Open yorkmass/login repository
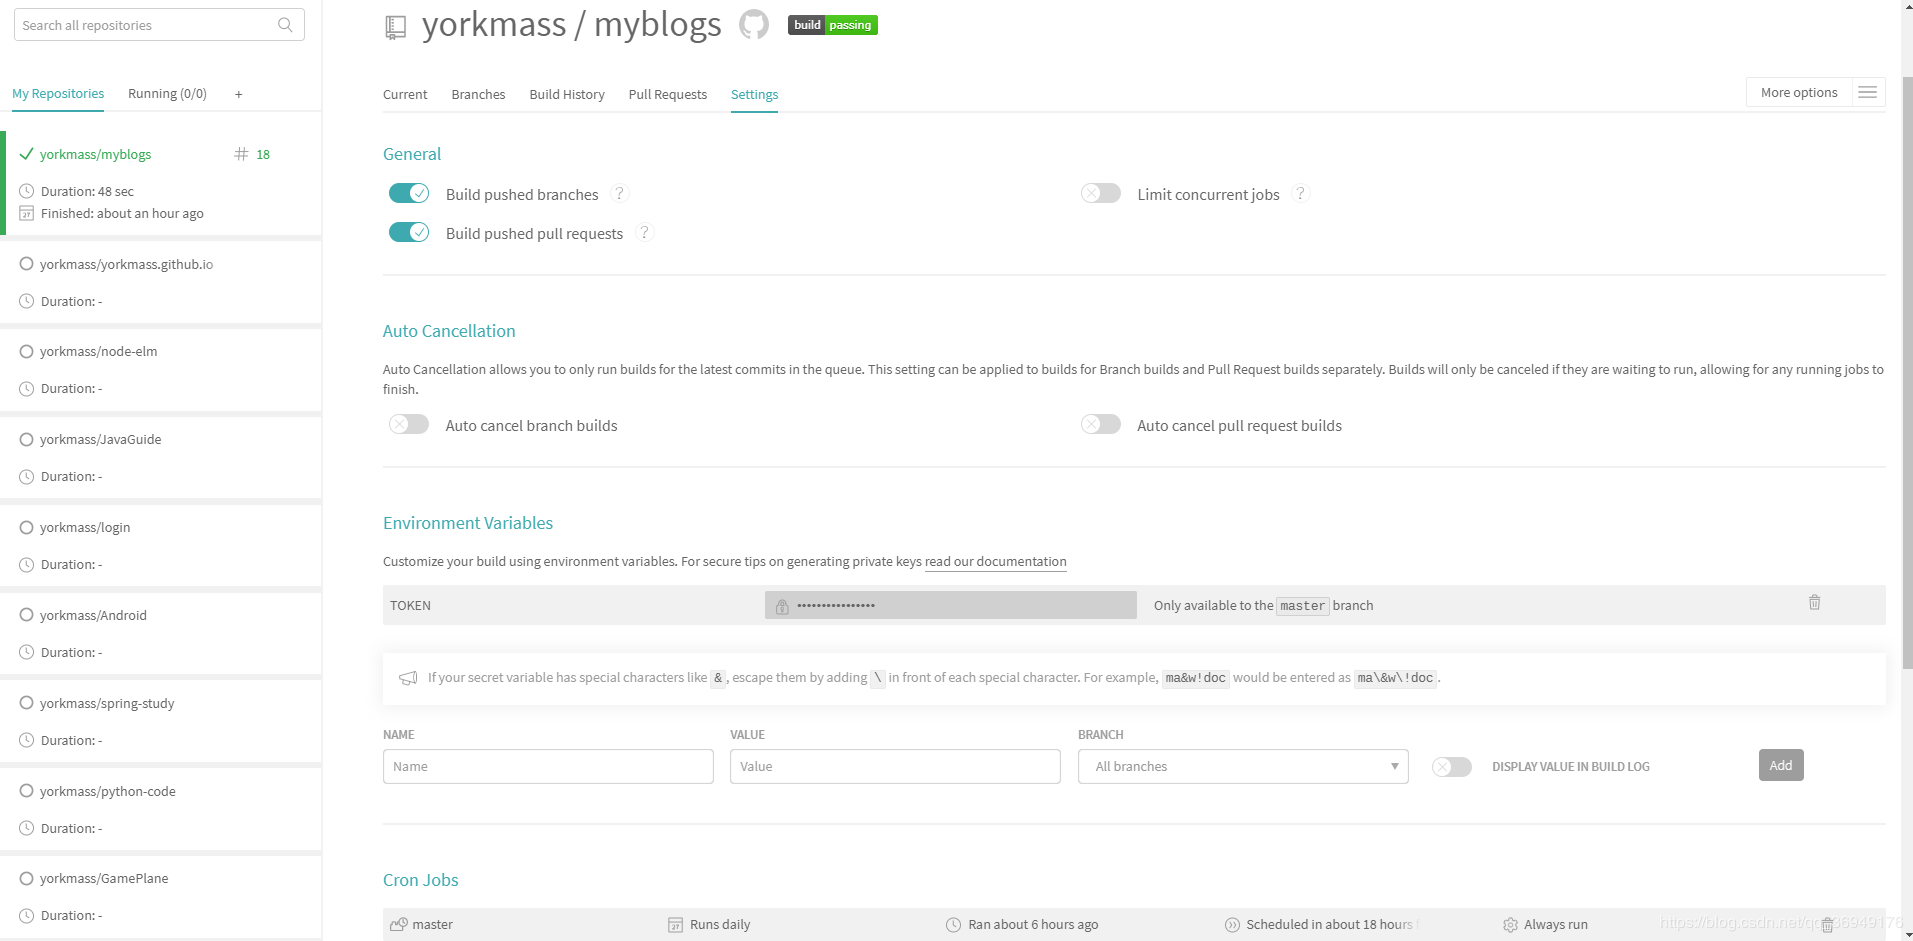 point(85,527)
